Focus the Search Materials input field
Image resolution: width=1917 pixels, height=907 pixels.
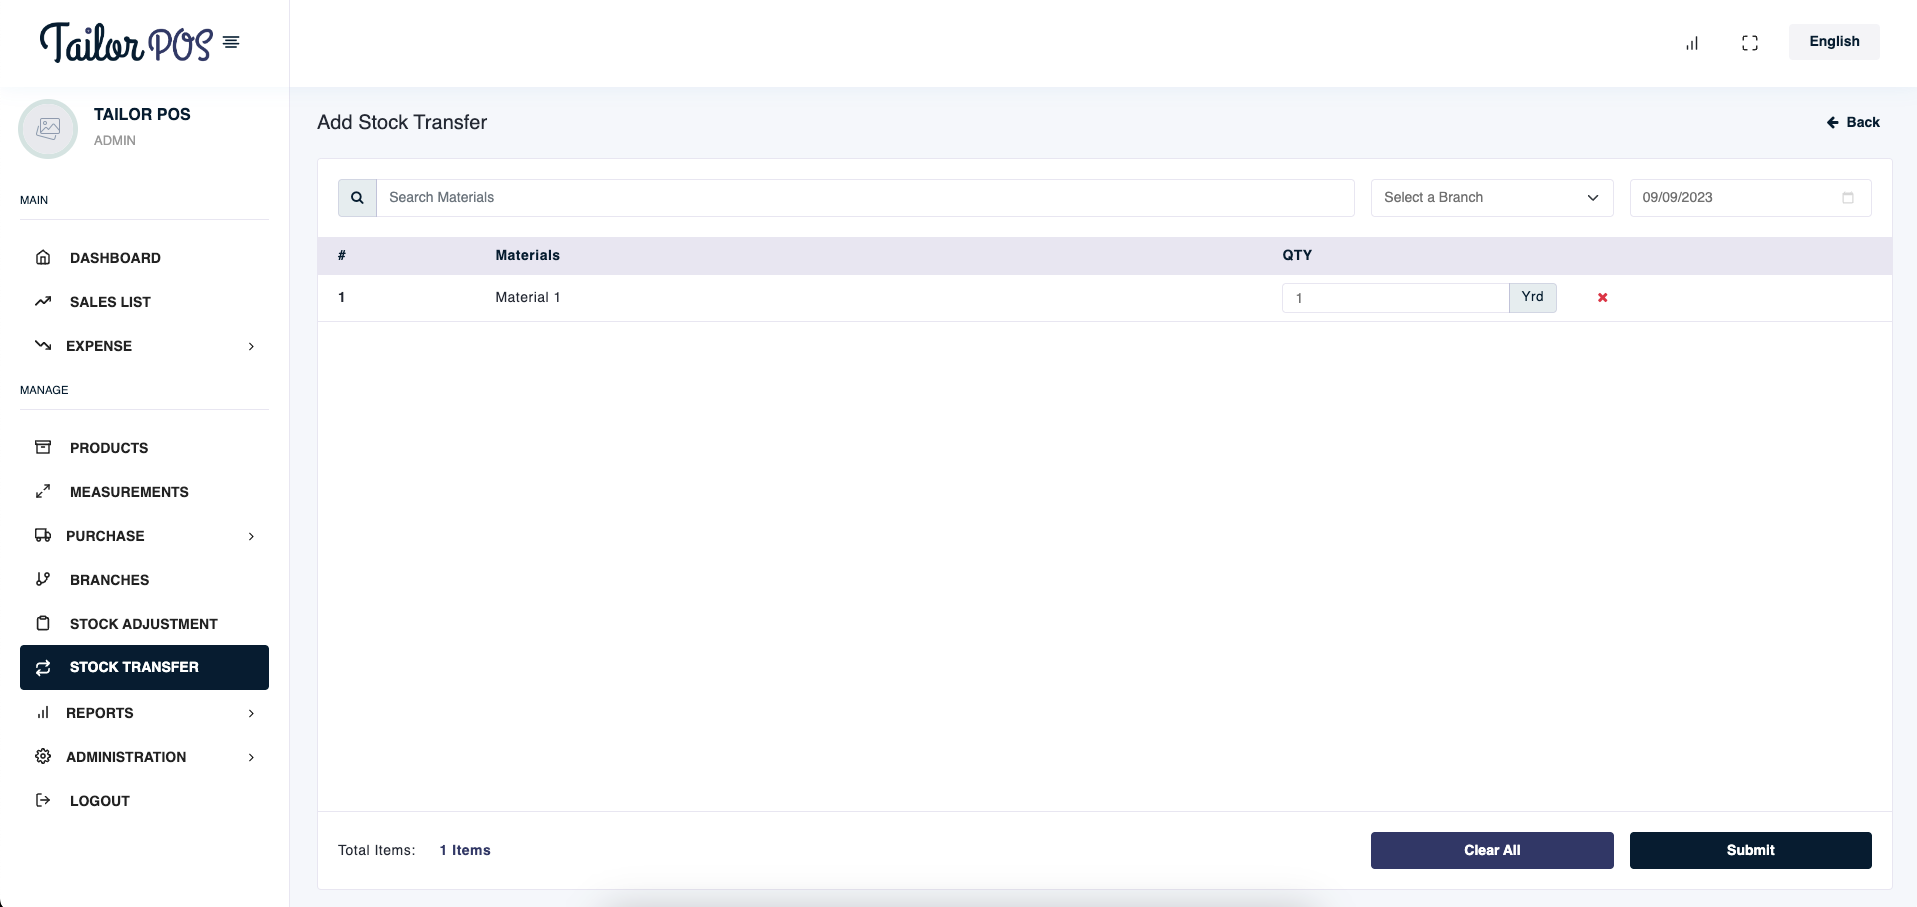[x=865, y=198]
